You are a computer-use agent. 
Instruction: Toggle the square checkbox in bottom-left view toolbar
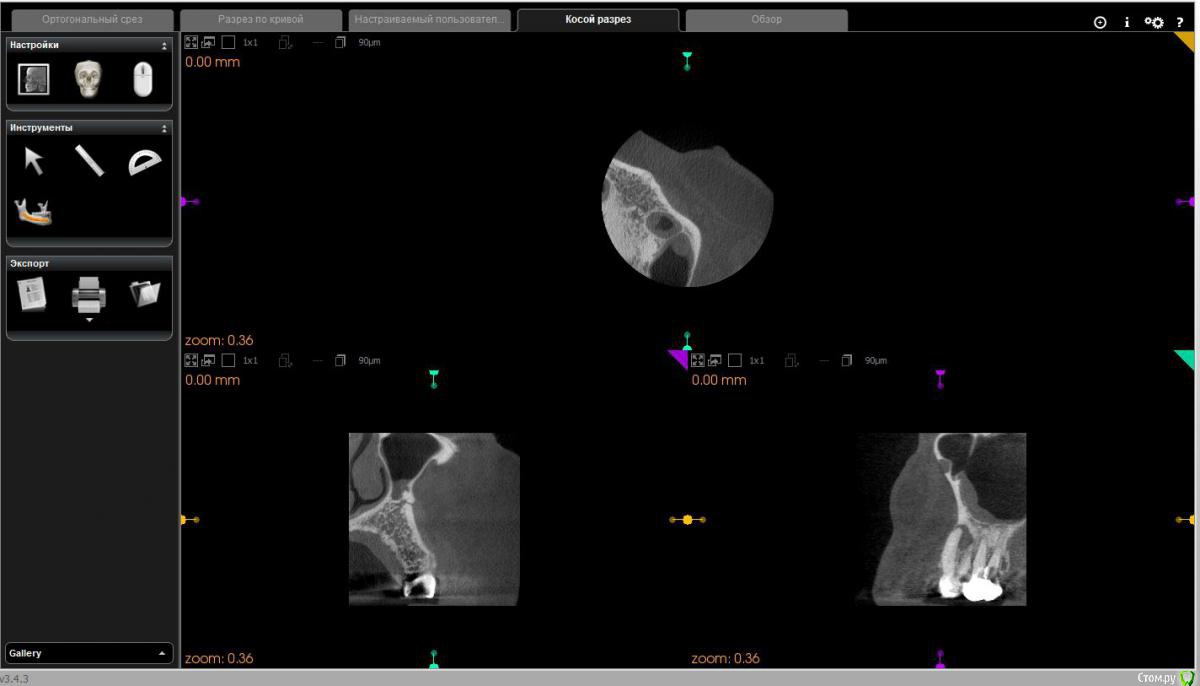pyautogui.click(x=228, y=360)
